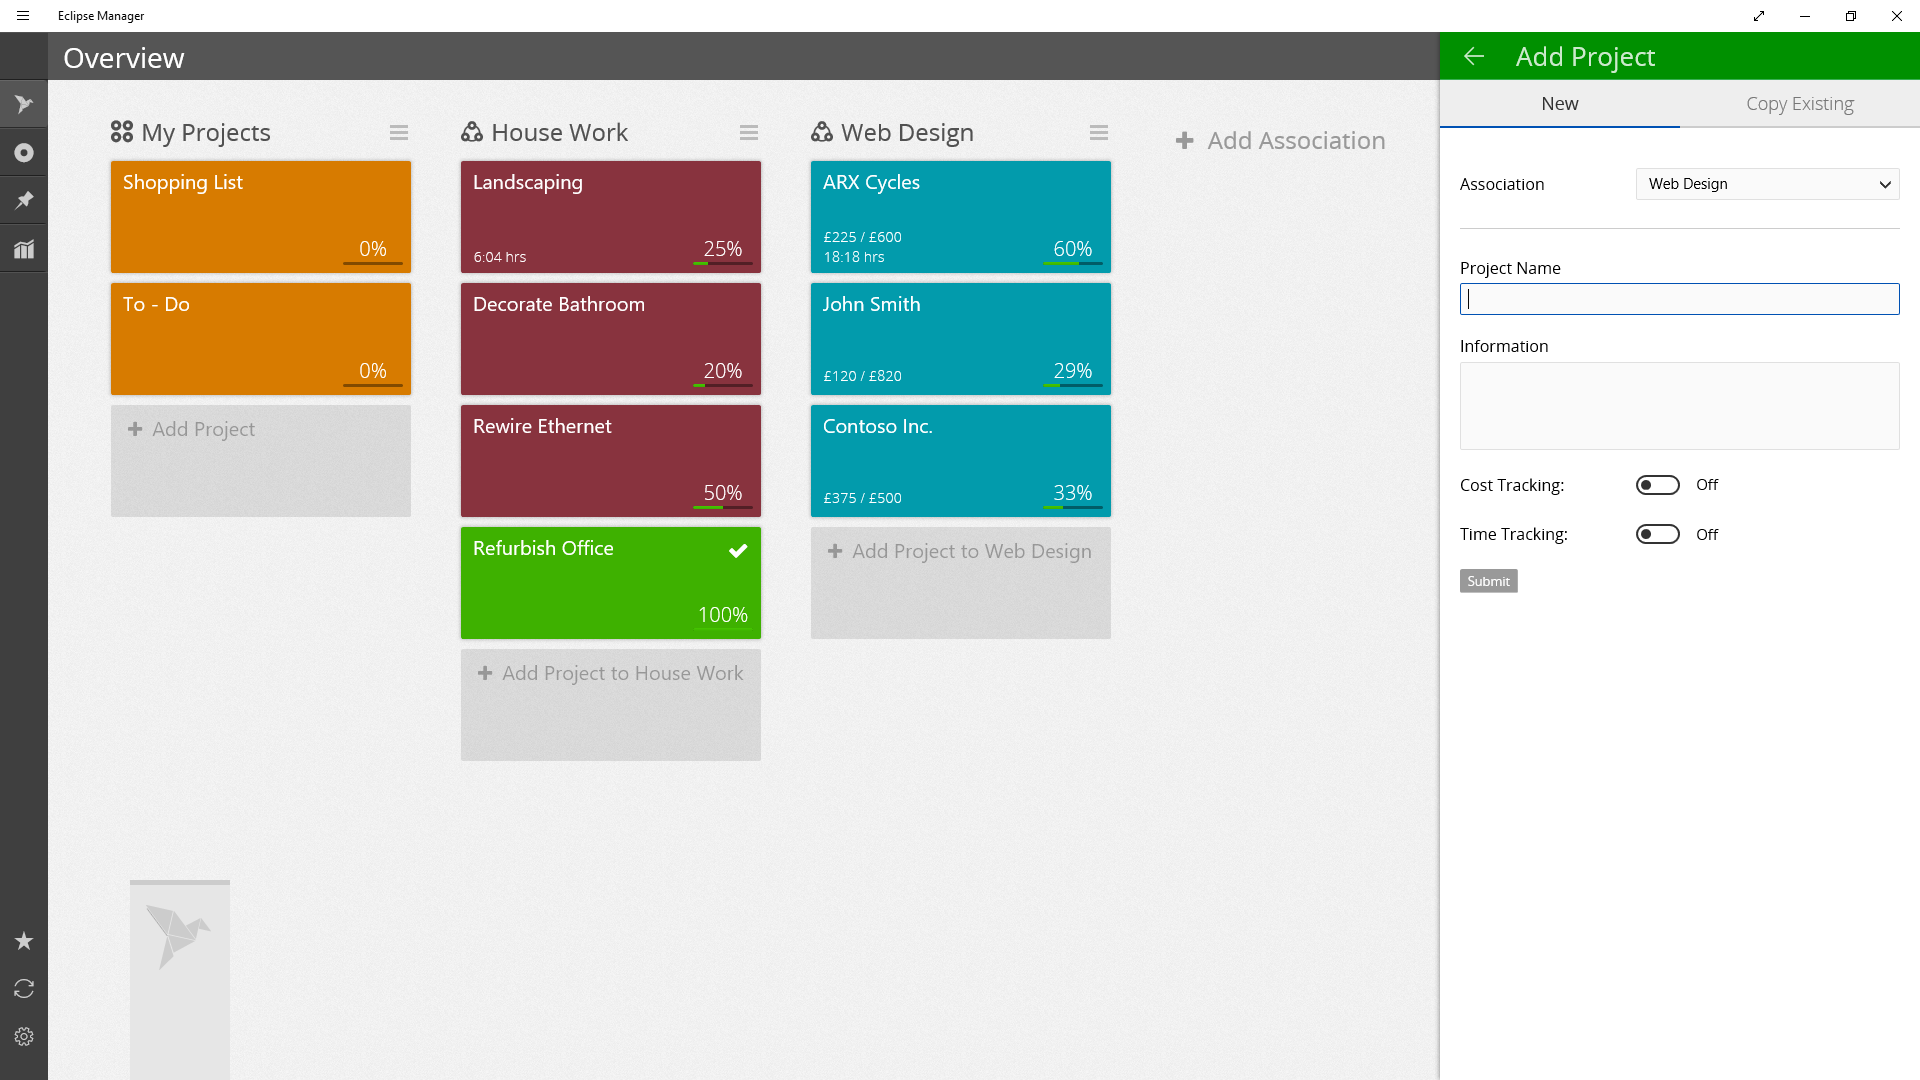Screen dimensions: 1920x1080
Task: Turn on the Time Tracking switch
Action: (1657, 534)
